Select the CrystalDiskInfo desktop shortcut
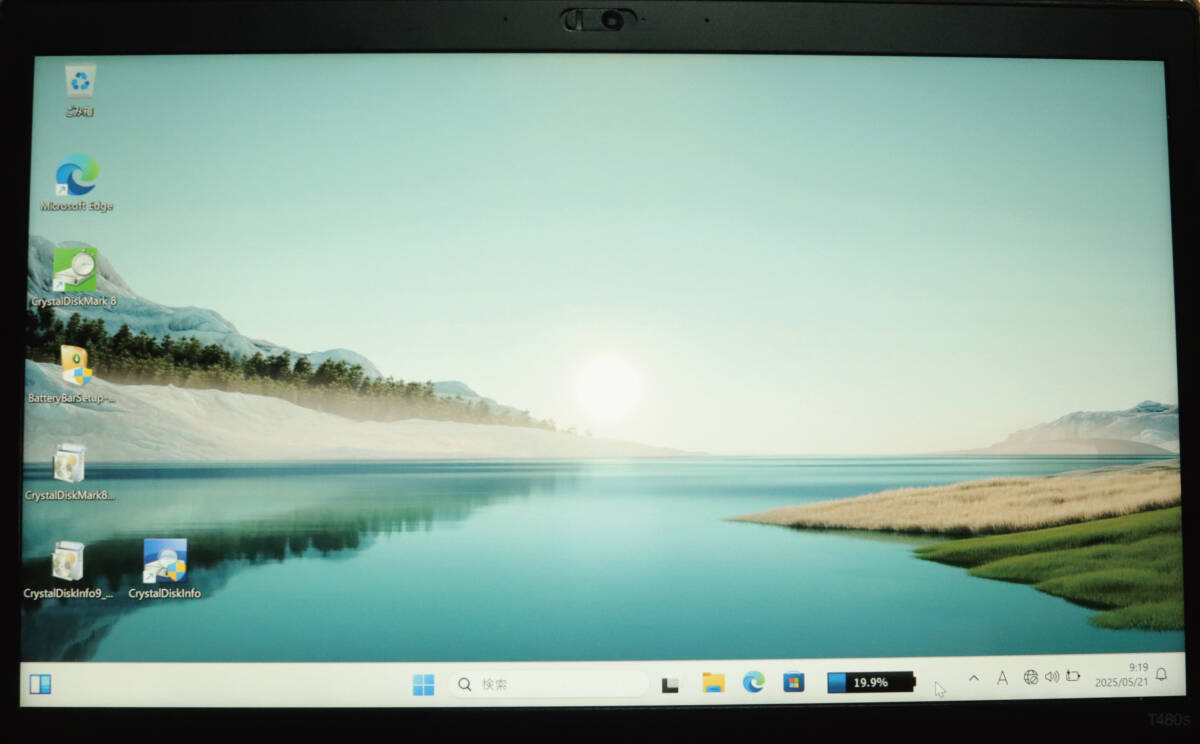 pos(165,569)
